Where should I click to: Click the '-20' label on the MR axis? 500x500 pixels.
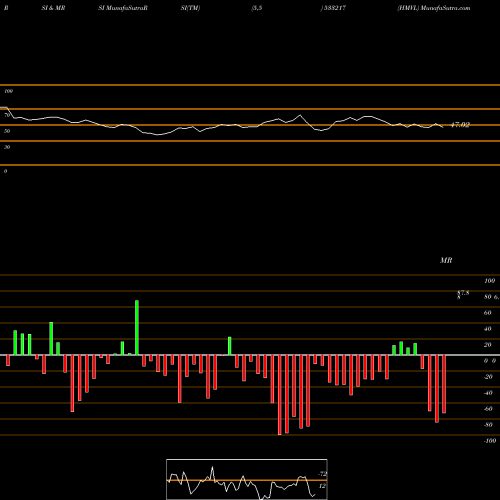click(x=488, y=377)
